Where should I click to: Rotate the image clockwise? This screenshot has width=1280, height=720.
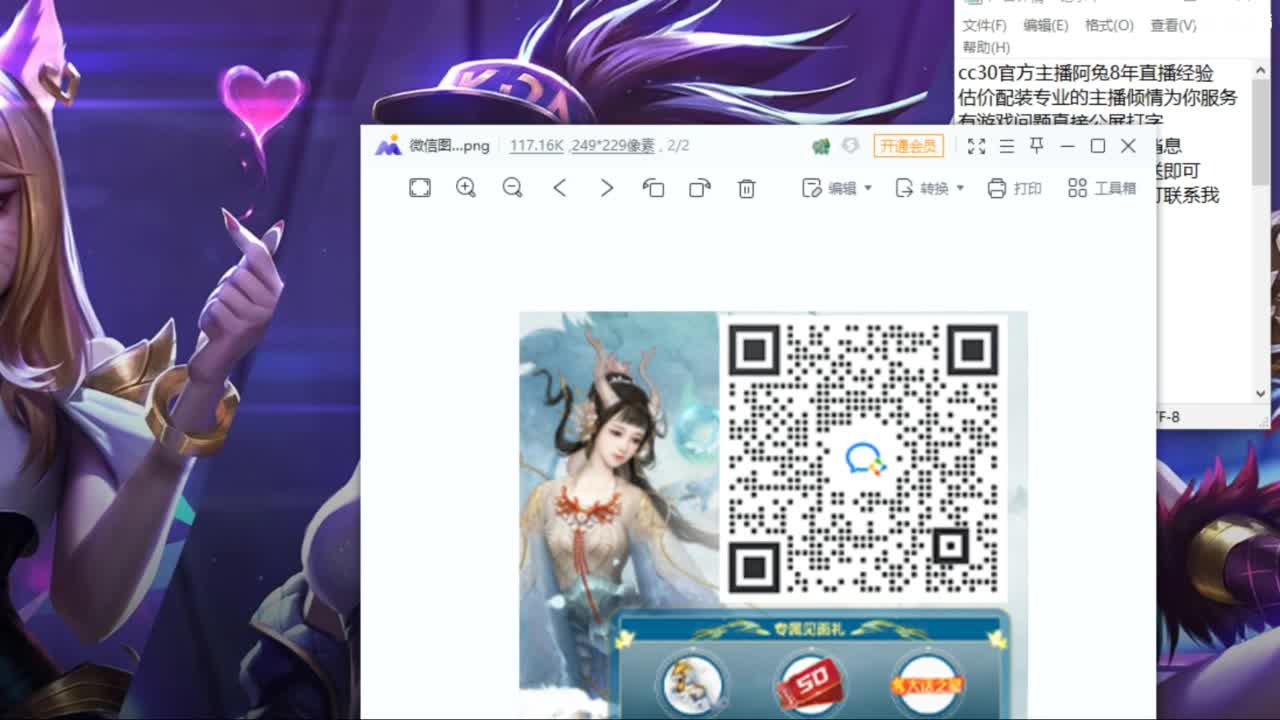[x=700, y=188]
